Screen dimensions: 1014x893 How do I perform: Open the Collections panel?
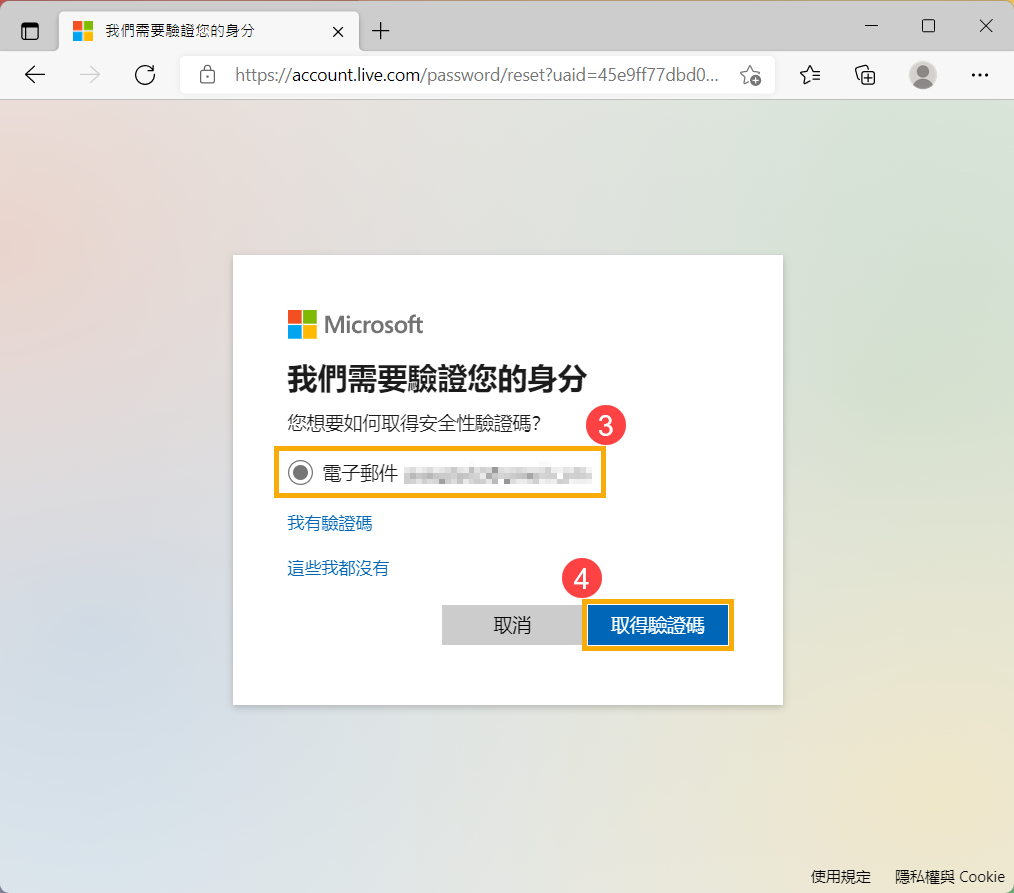(x=865, y=75)
